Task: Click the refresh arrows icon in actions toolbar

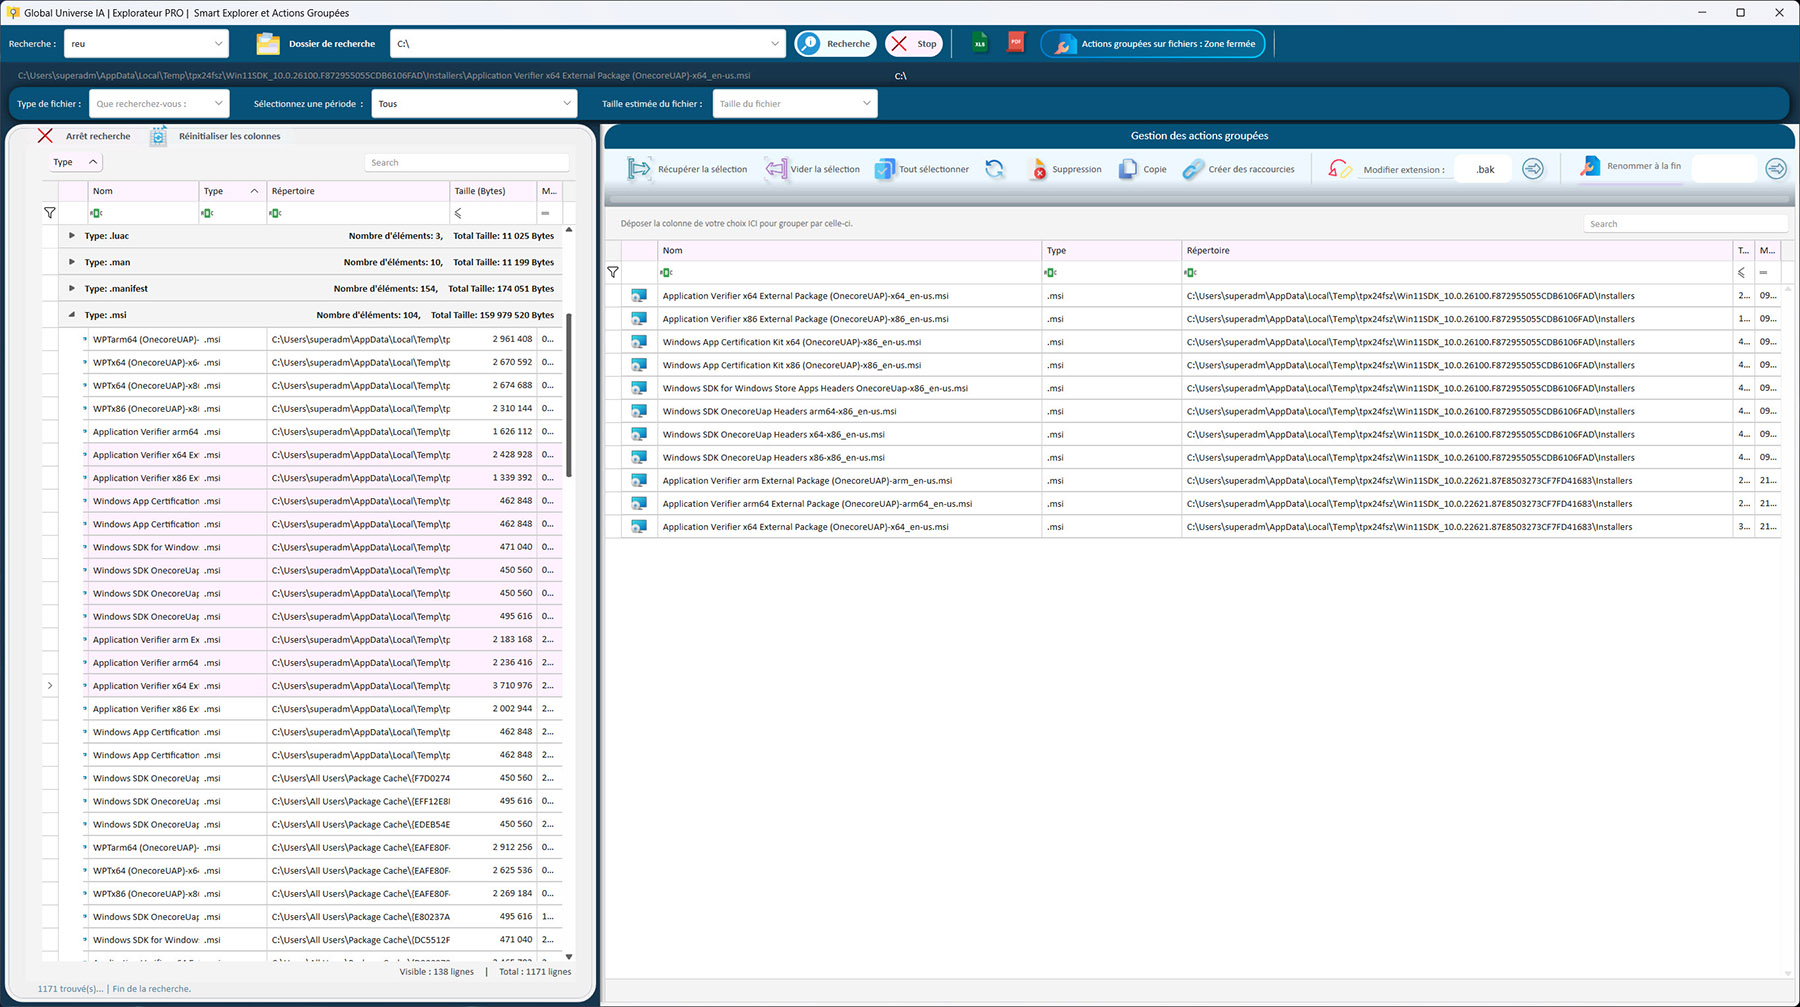Action: (994, 169)
